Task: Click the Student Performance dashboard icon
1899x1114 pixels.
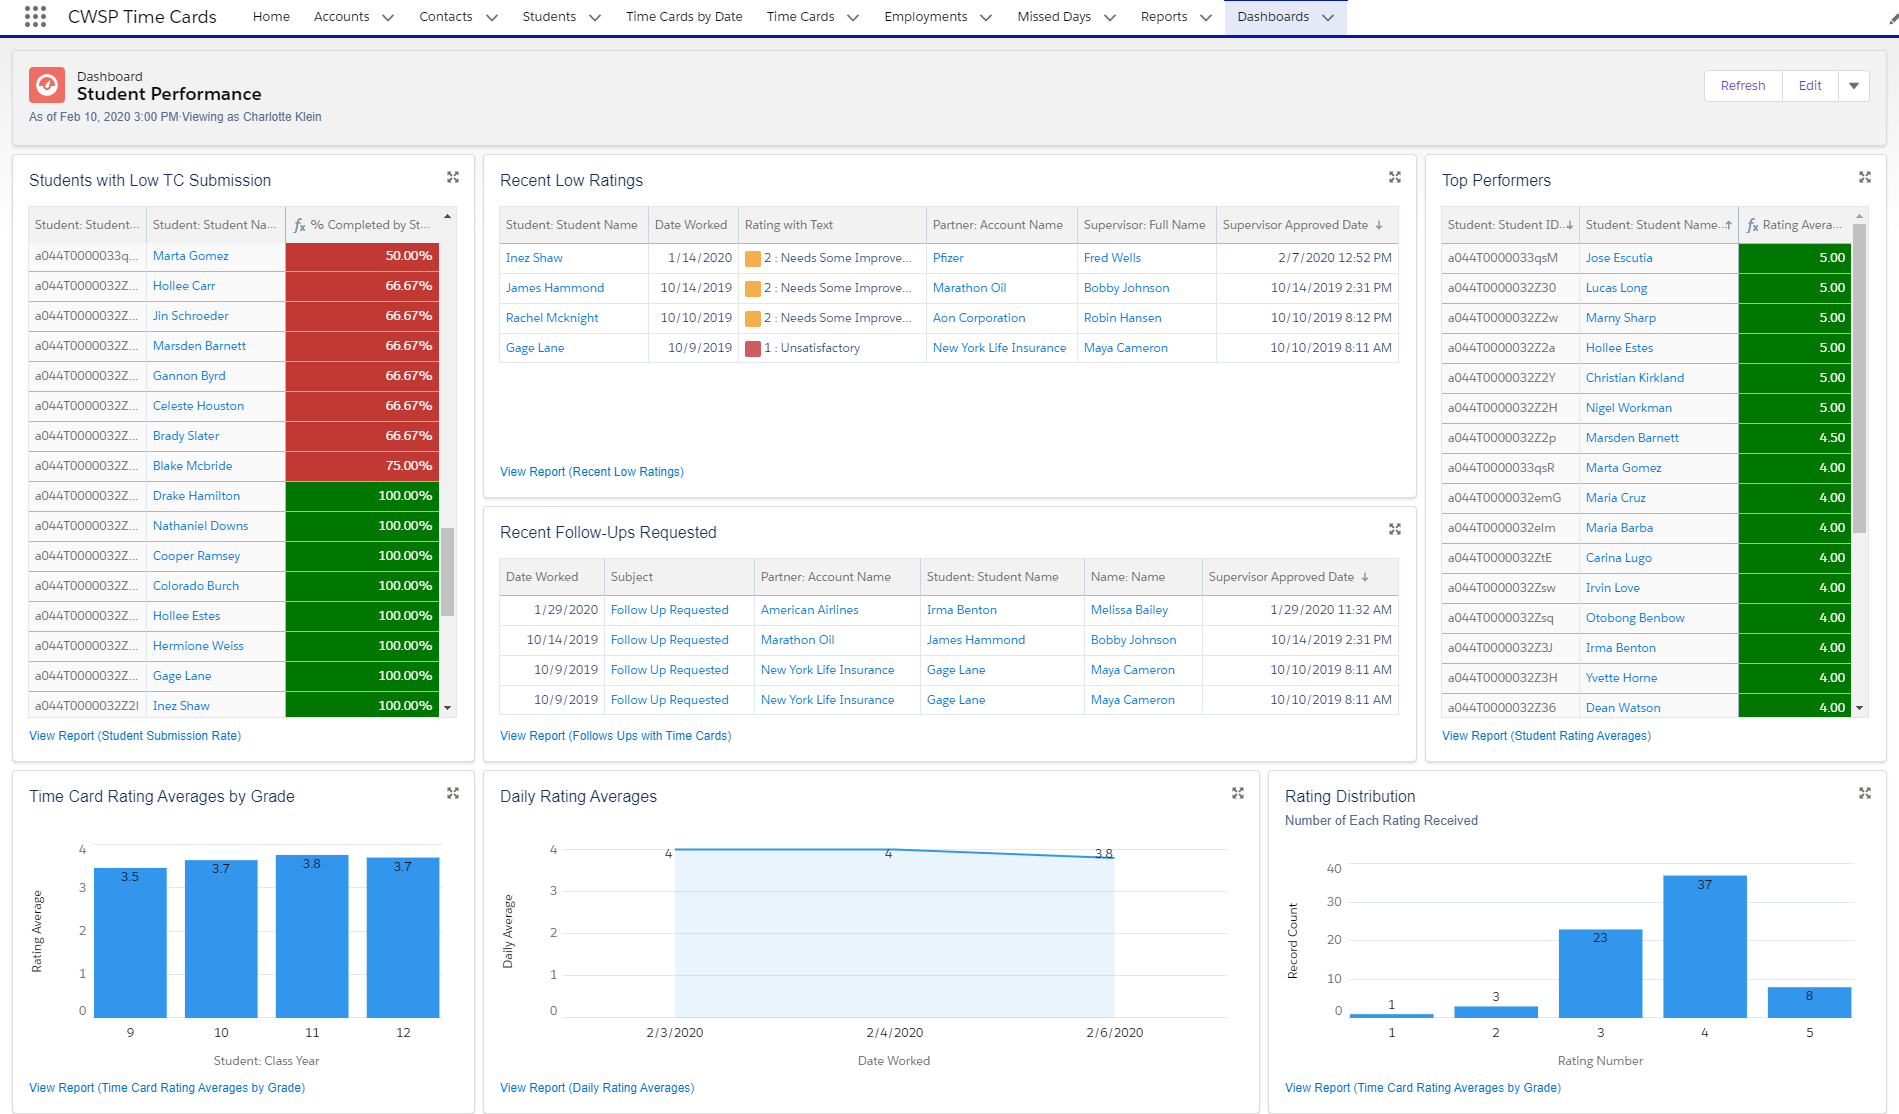Action: click(x=47, y=85)
